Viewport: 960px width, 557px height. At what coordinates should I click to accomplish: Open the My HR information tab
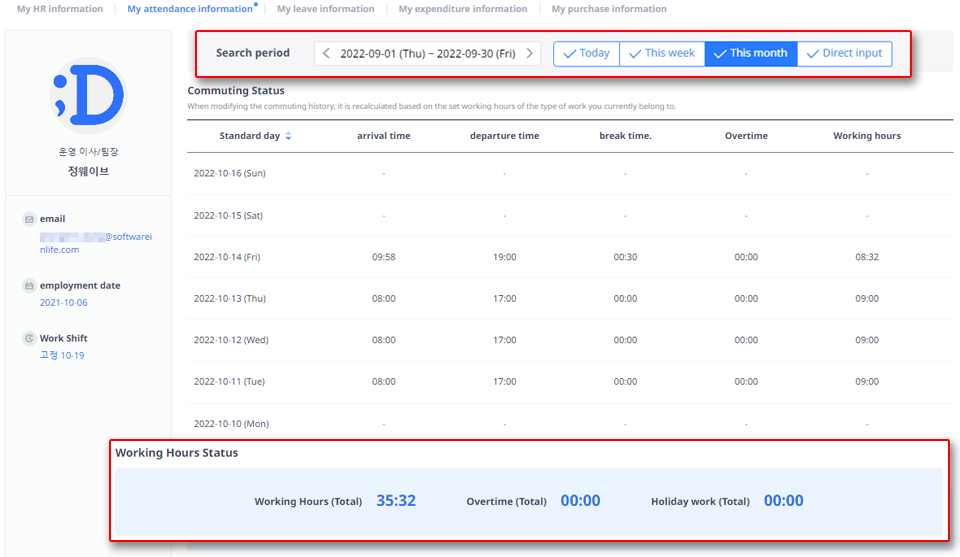(60, 9)
